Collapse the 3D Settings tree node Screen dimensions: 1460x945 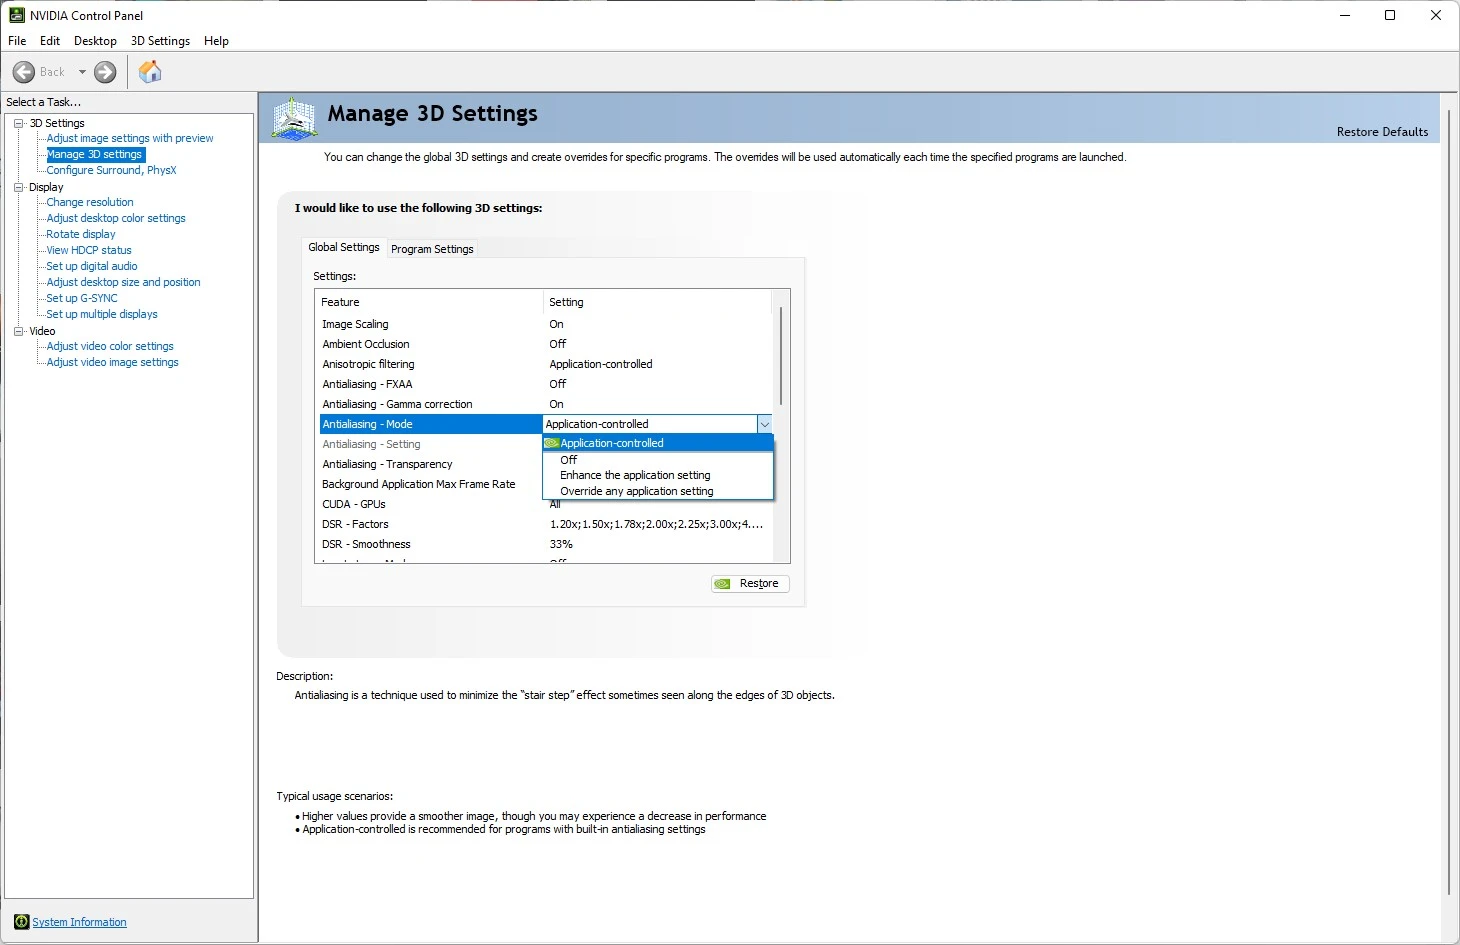tap(18, 122)
